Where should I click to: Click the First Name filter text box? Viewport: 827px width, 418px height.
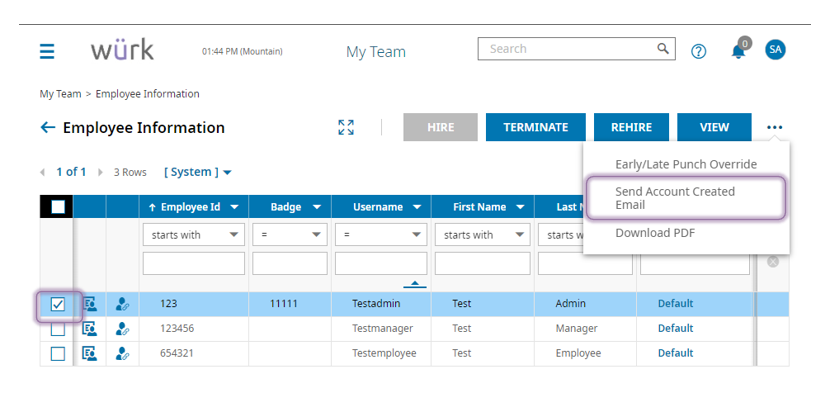coord(483,263)
